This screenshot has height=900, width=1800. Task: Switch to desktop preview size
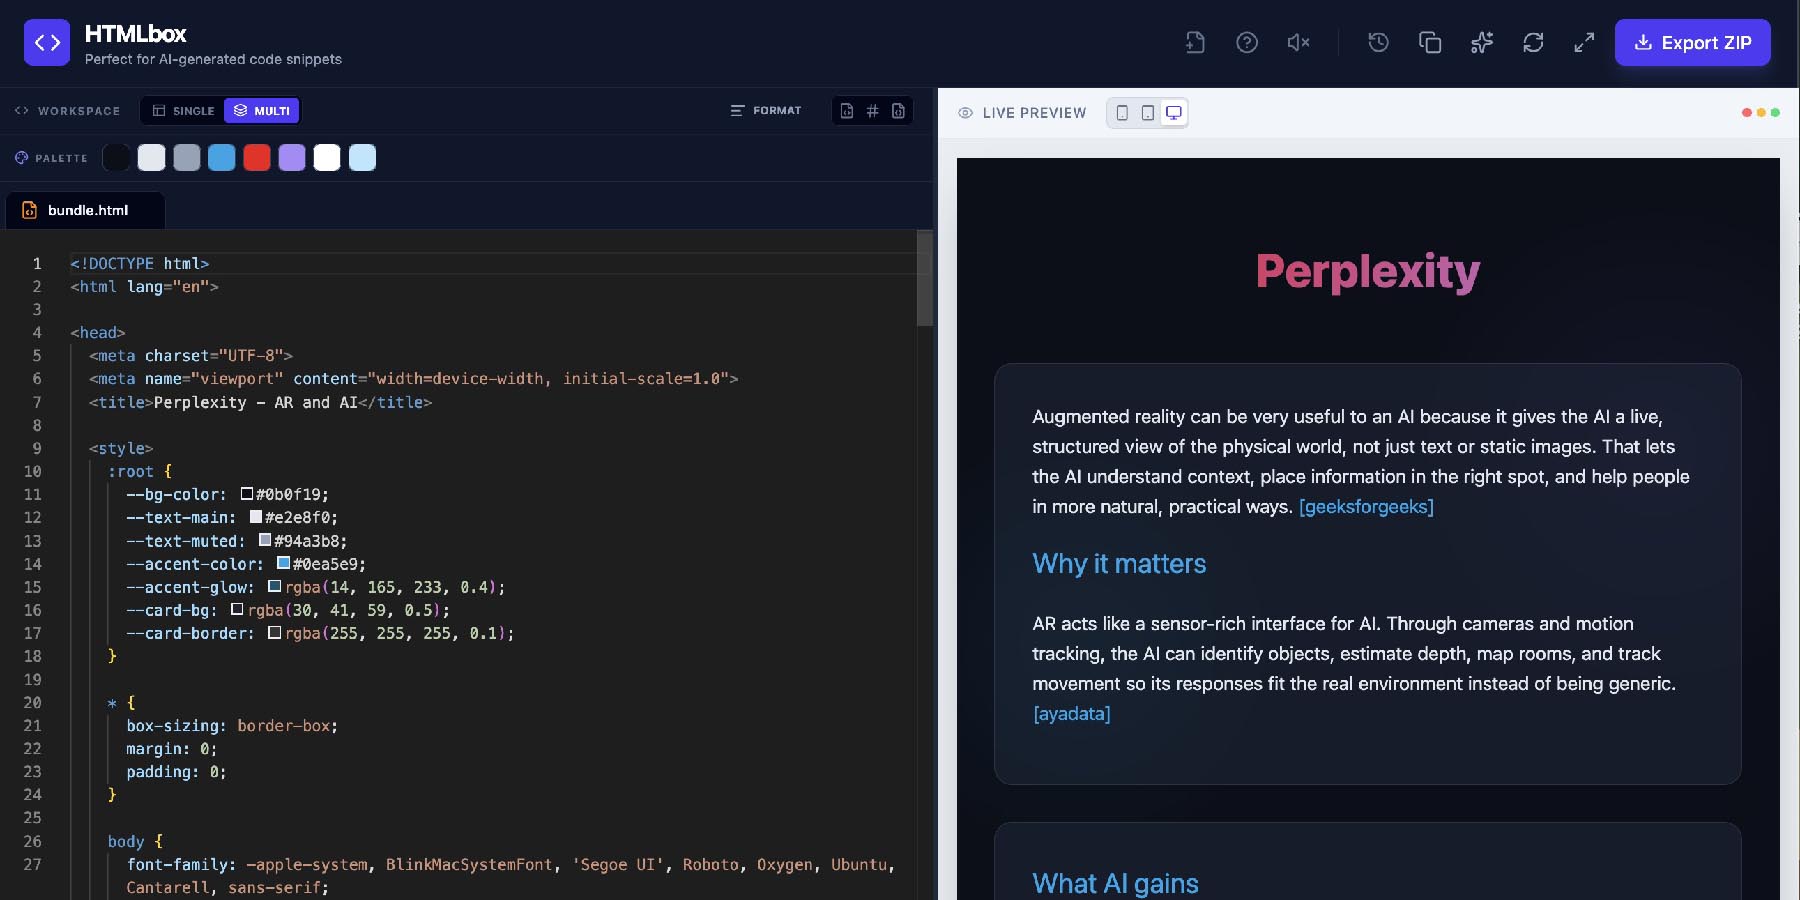click(x=1174, y=113)
